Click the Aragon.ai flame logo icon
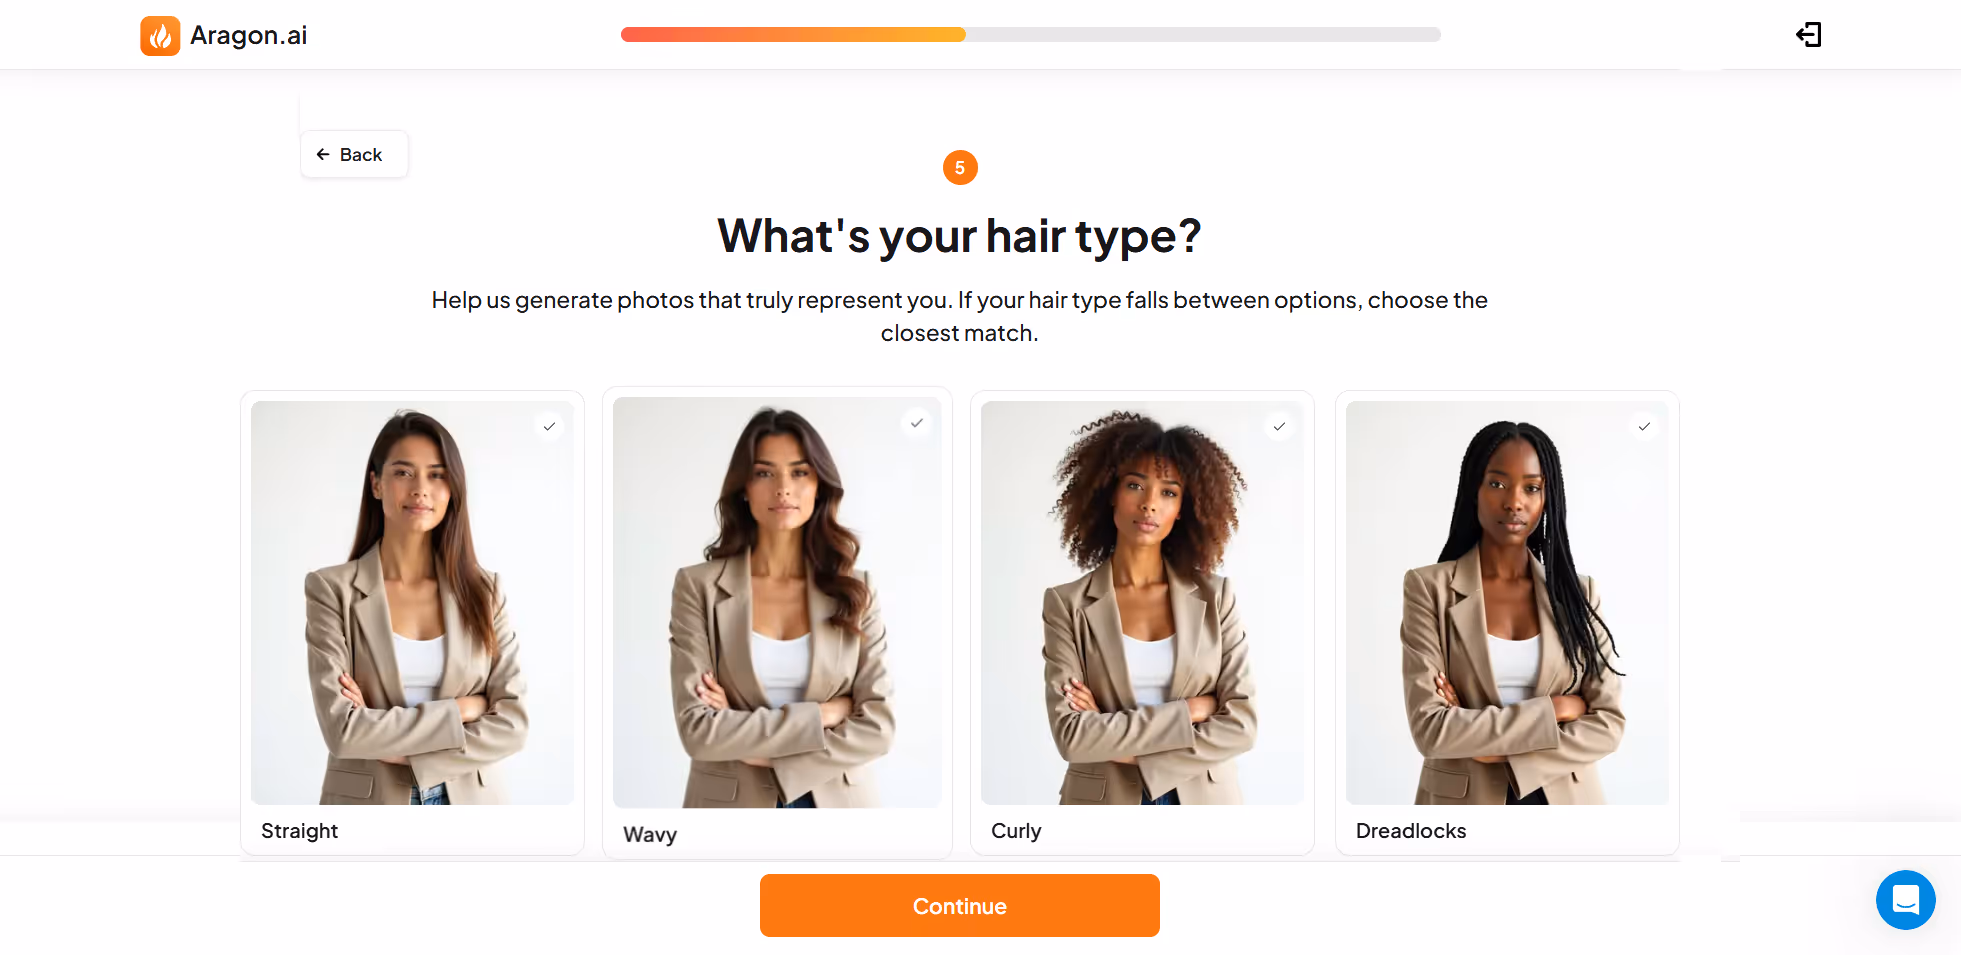 [160, 36]
